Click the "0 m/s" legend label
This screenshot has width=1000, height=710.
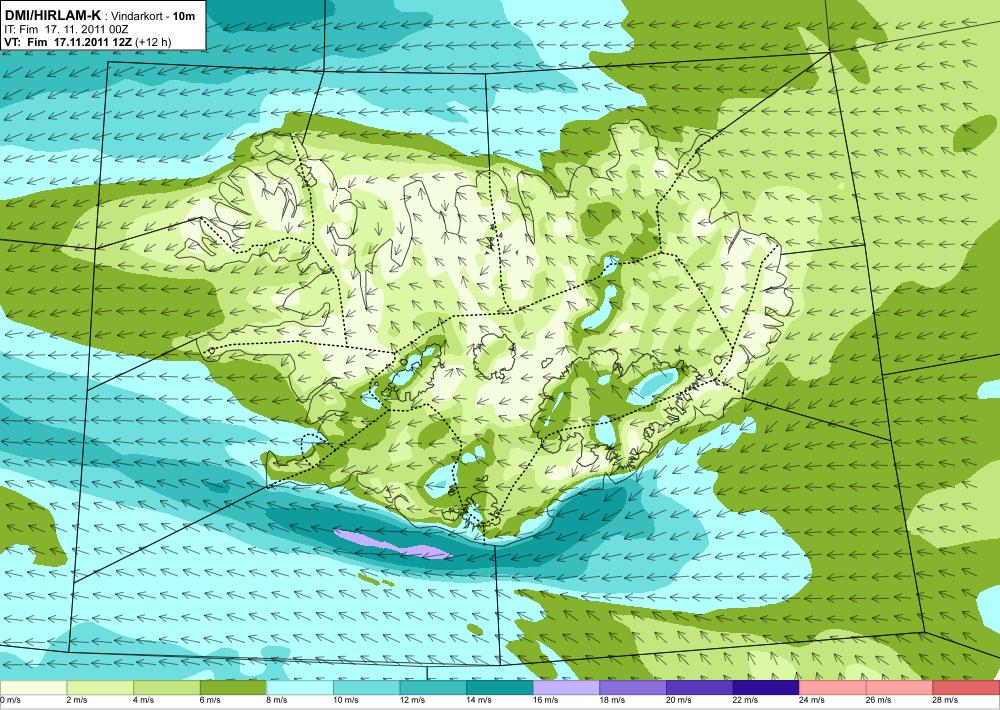[x=10, y=700]
